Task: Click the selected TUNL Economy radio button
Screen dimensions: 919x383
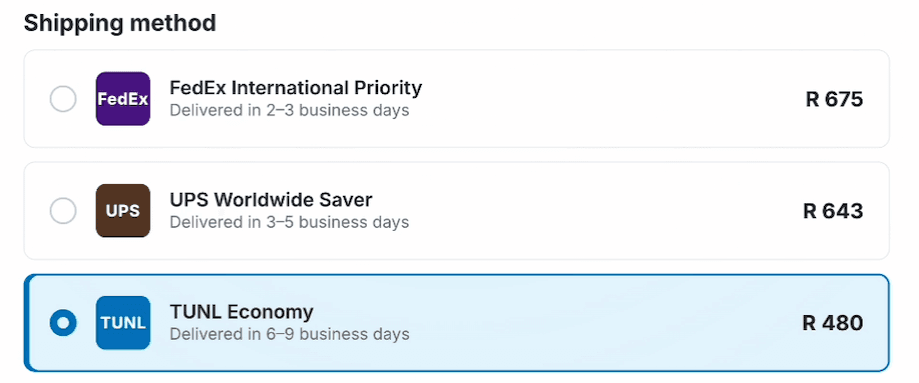Action: coord(63,323)
